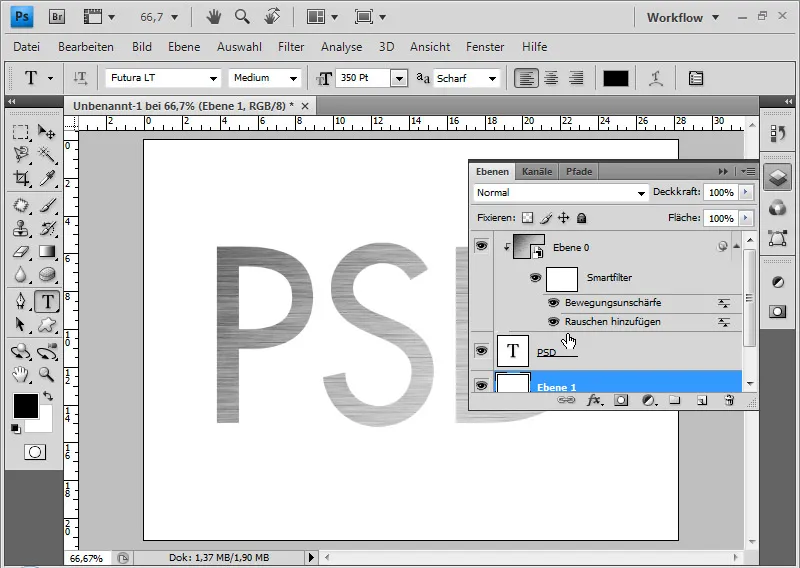Image resolution: width=800 pixels, height=568 pixels.
Task: Select the Zoom tool in toolbox
Action: click(x=46, y=375)
